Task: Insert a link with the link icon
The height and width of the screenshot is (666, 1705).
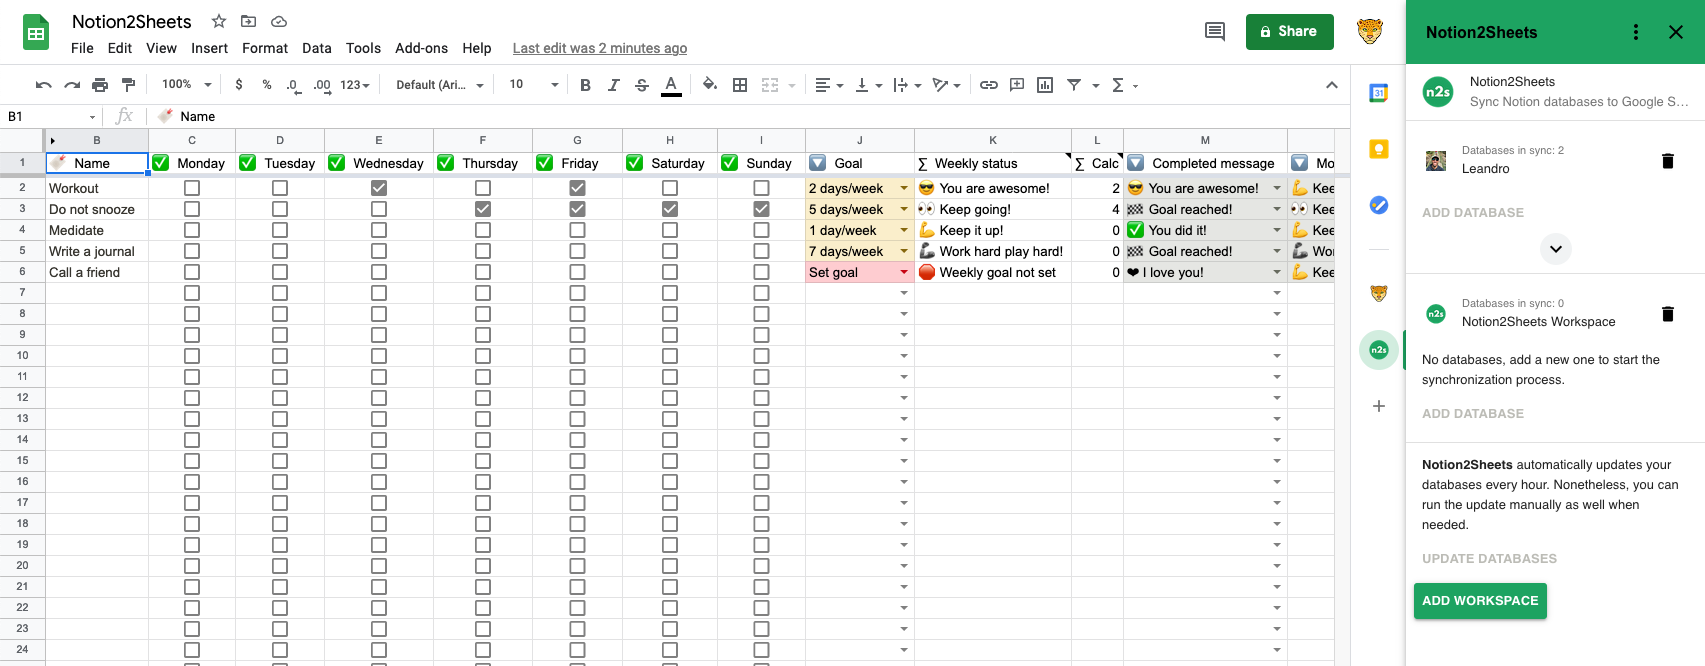Action: pyautogui.click(x=989, y=85)
